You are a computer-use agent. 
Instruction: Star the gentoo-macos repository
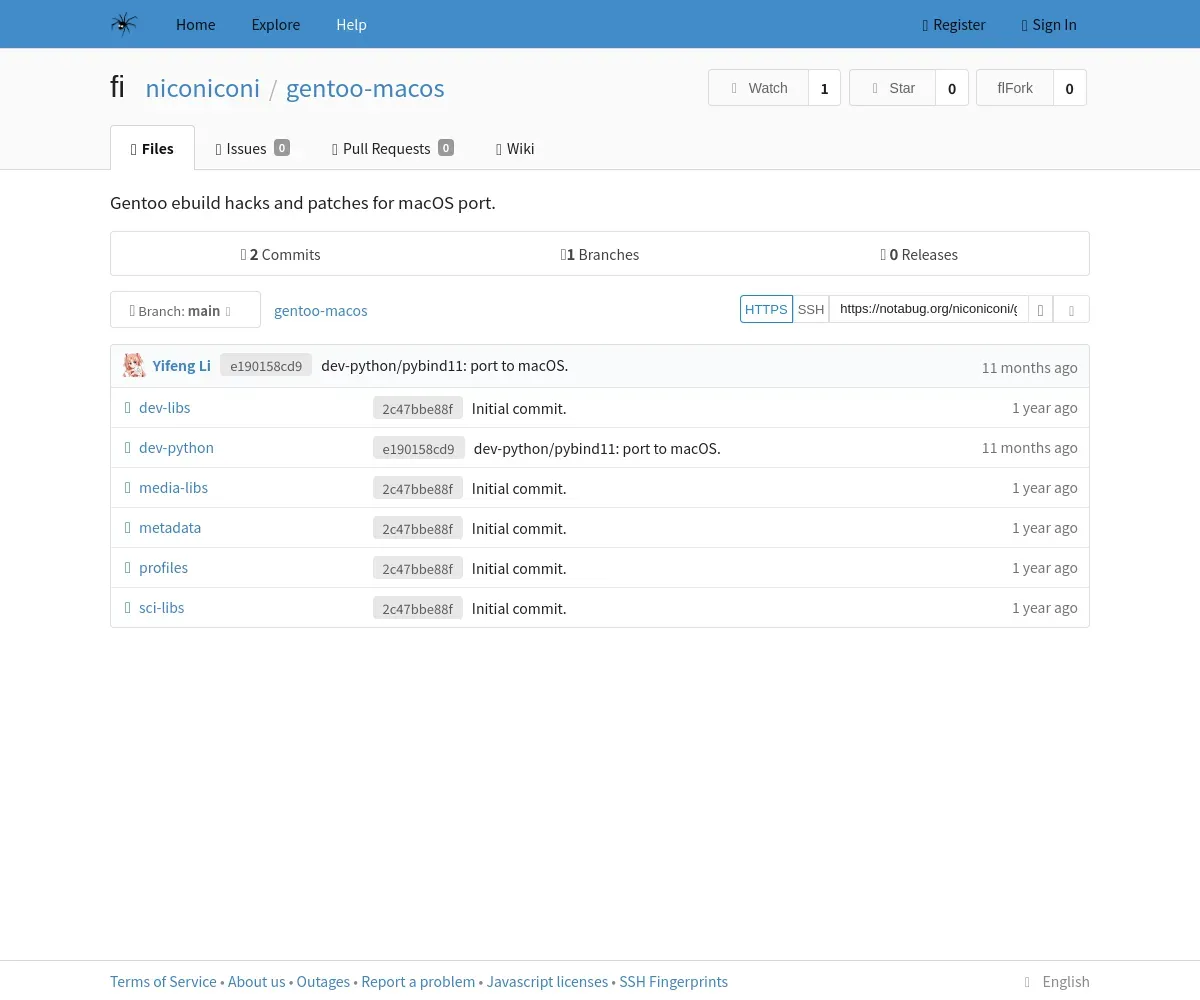[893, 88]
